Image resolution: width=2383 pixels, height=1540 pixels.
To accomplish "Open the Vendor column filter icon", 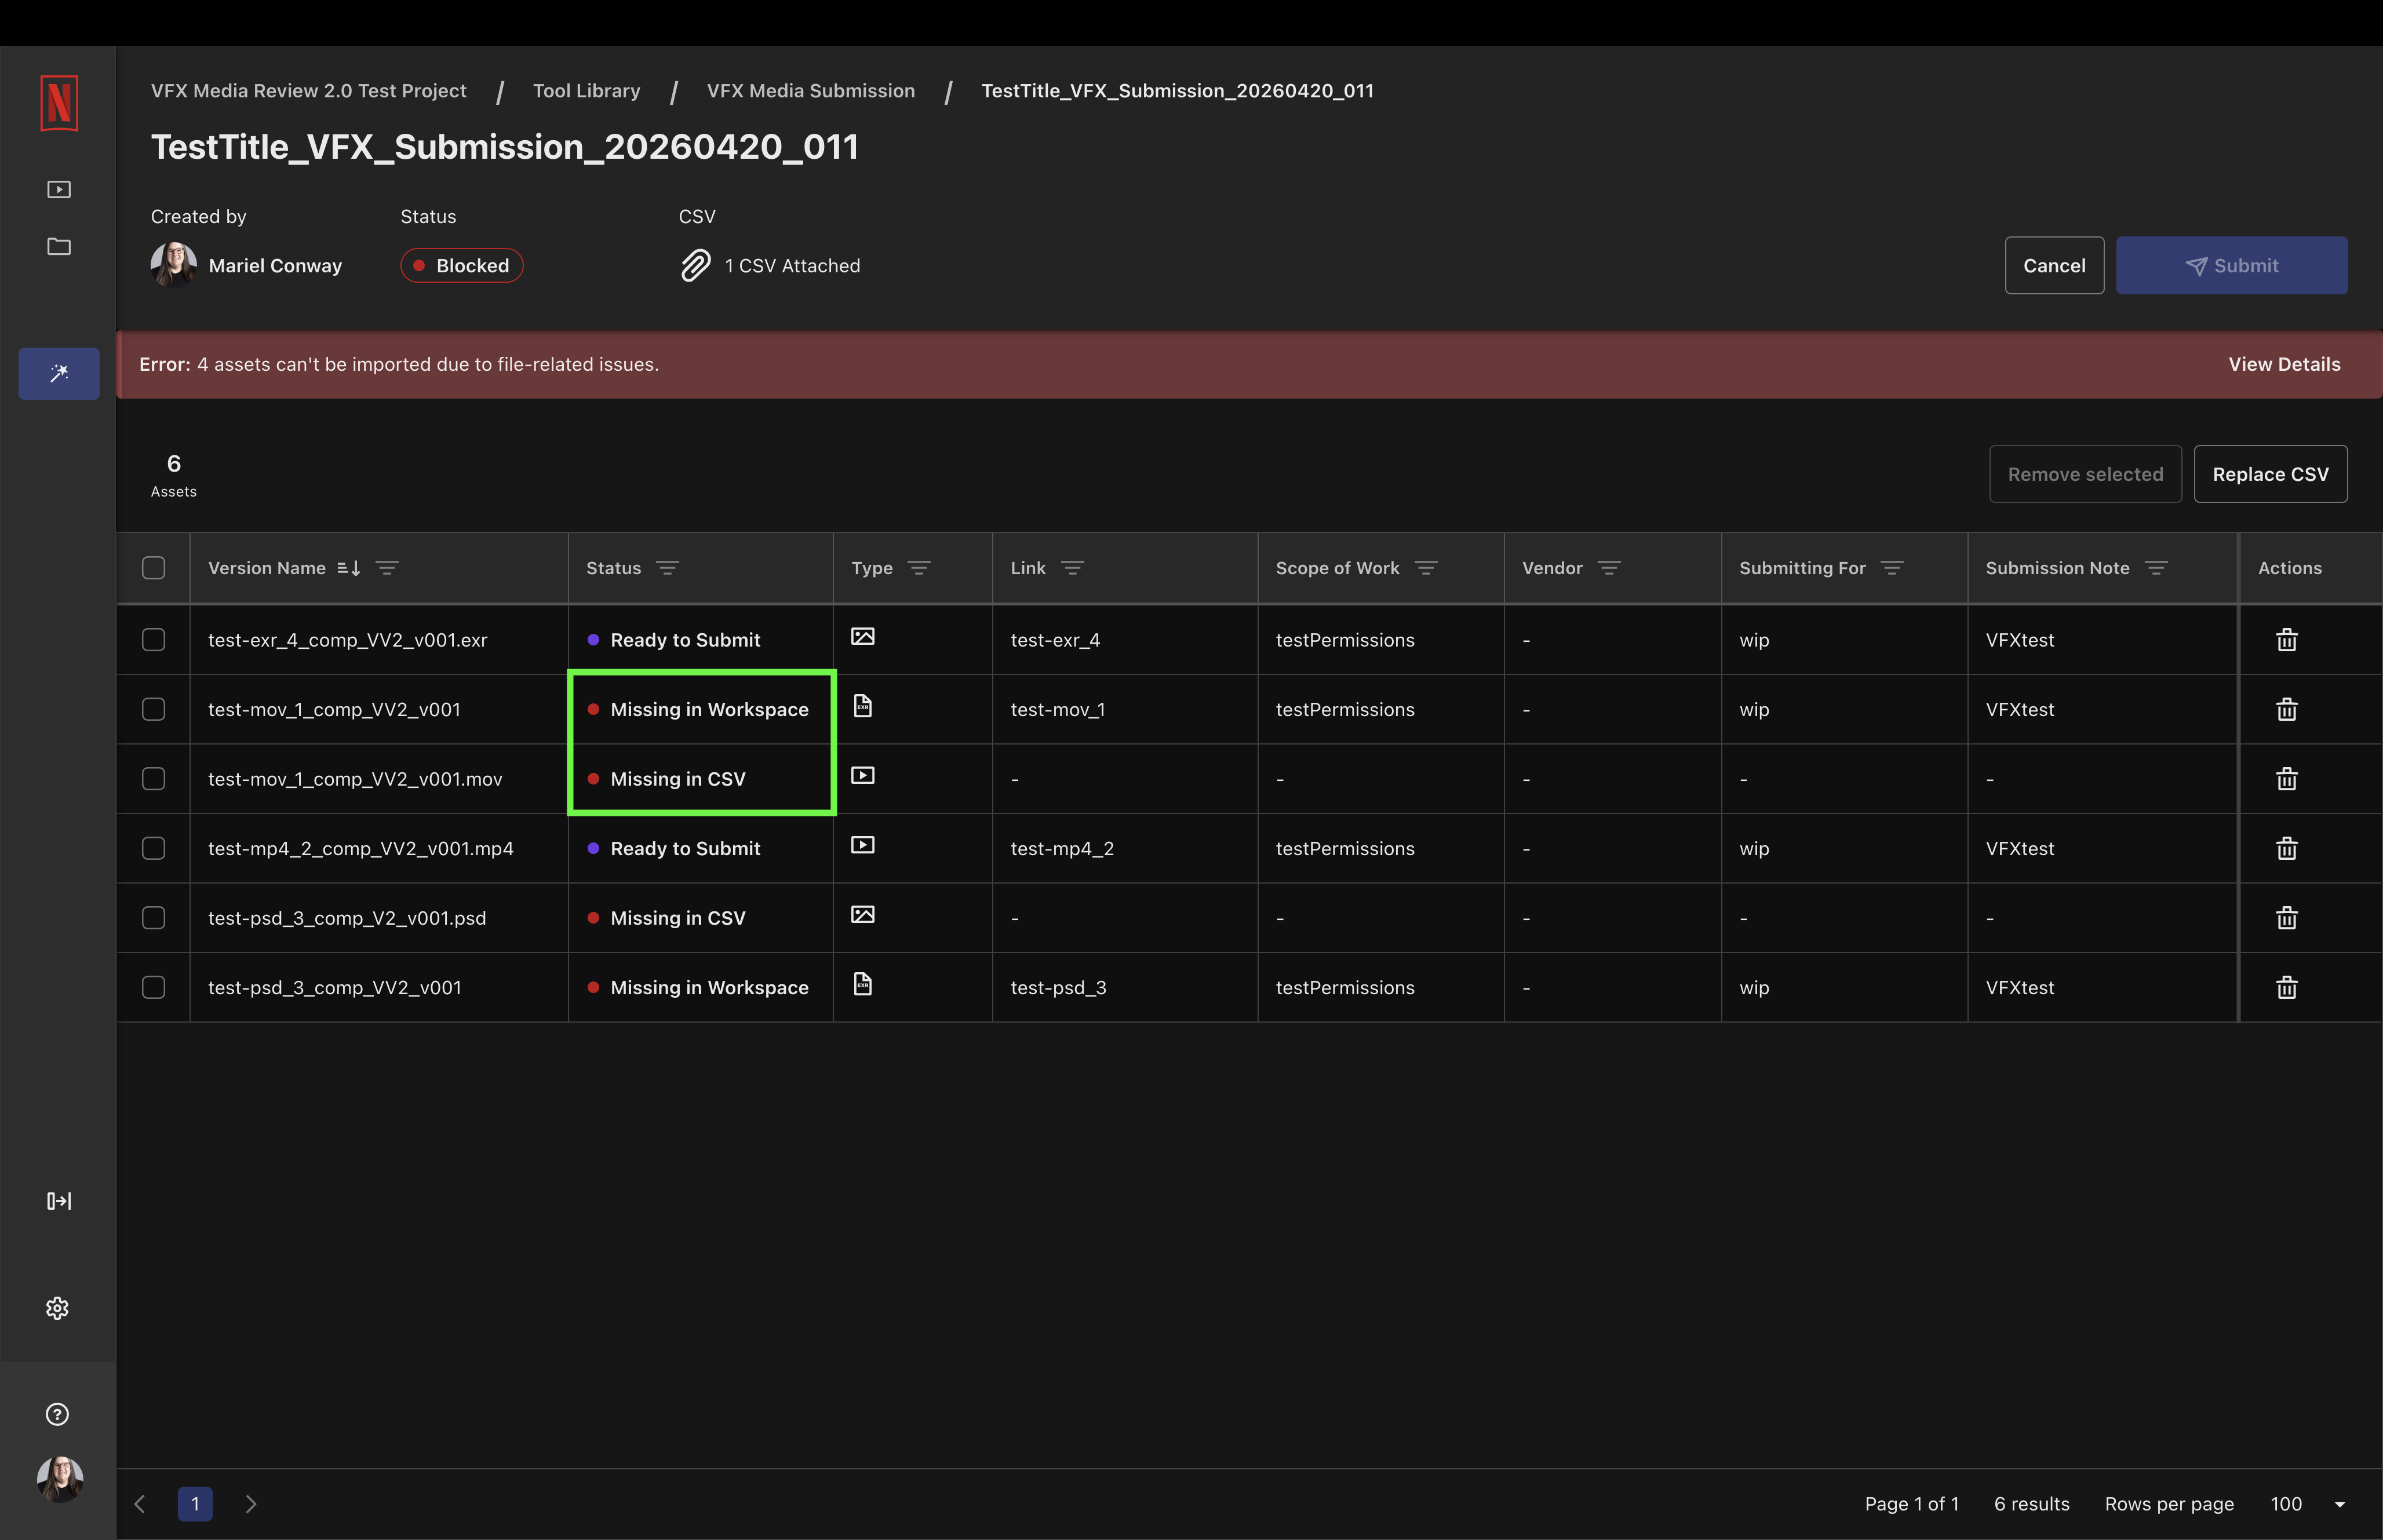I will 1609,568.
